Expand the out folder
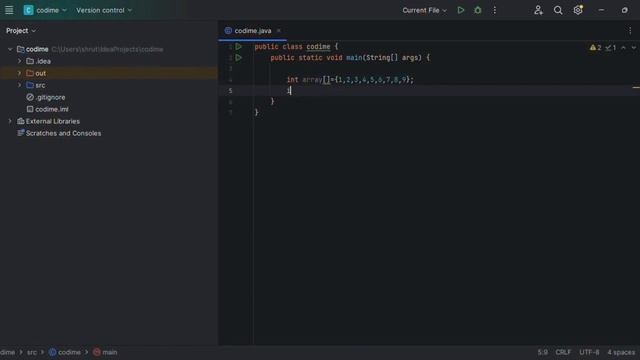This screenshot has height=360, width=640. pyautogui.click(x=19, y=73)
